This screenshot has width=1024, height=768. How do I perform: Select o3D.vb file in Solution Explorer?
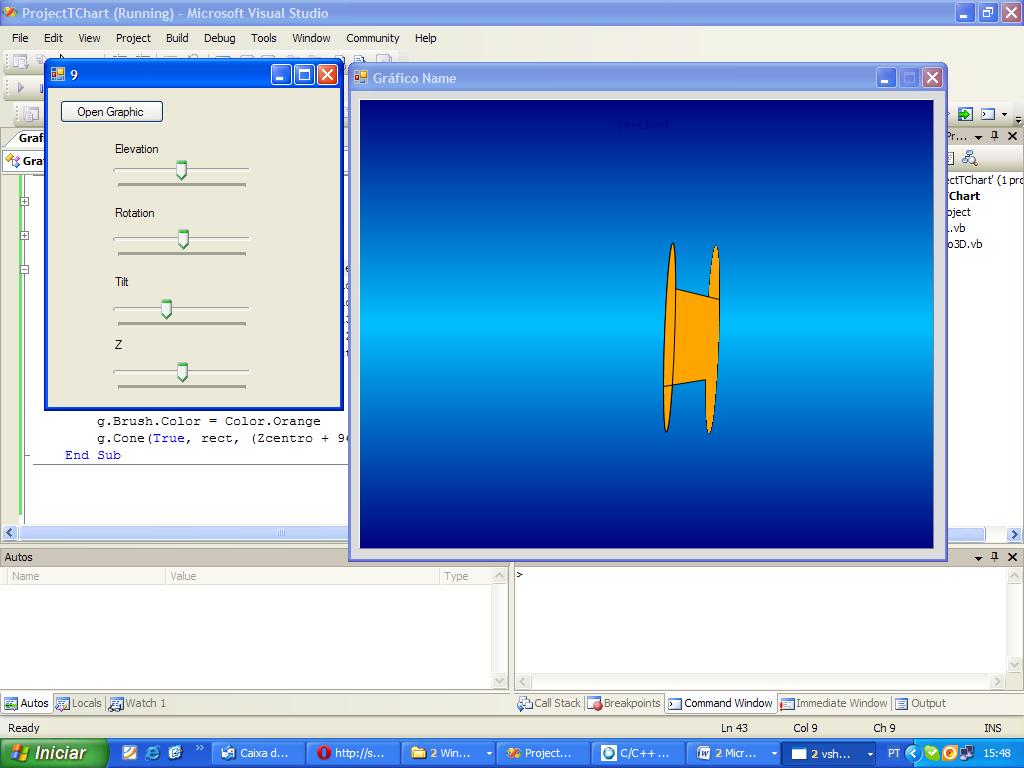pyautogui.click(x=965, y=244)
